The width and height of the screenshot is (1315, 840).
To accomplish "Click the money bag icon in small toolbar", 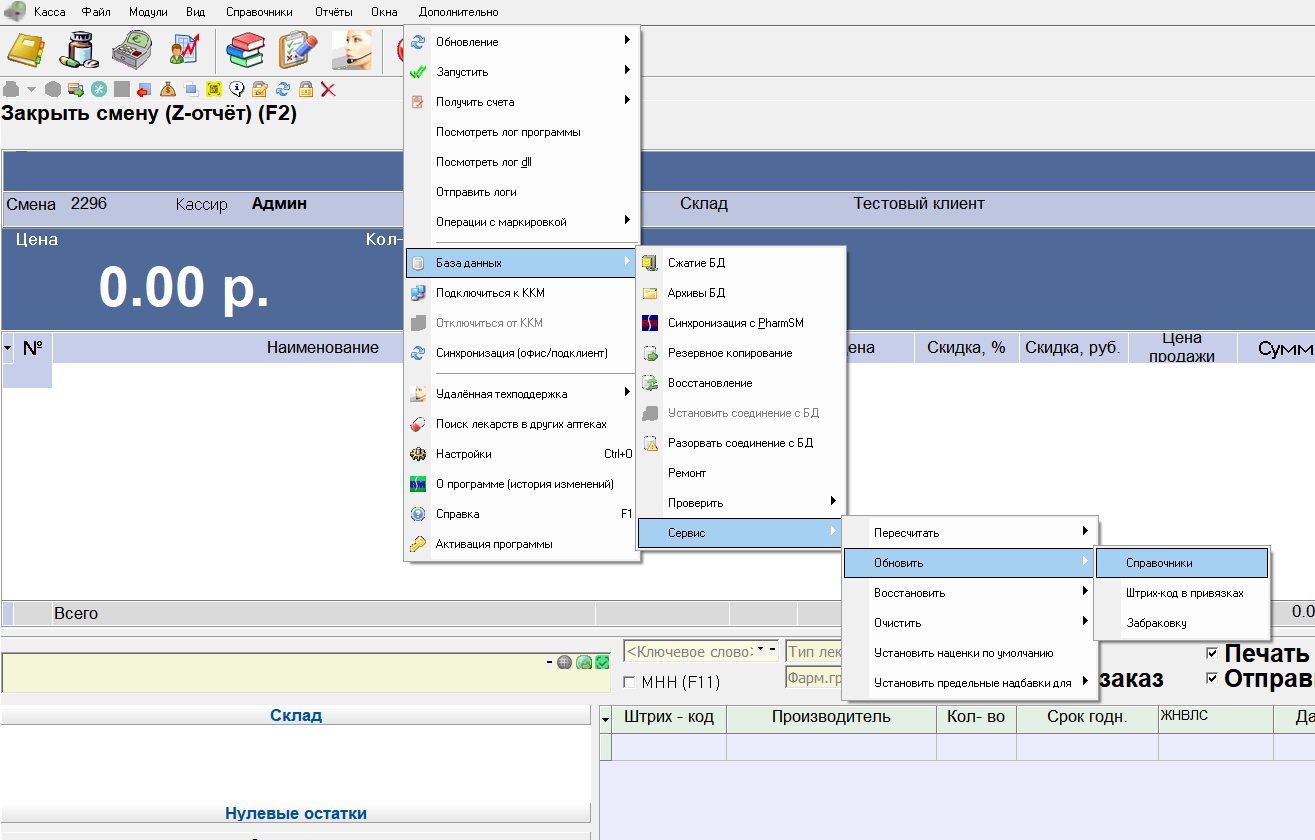I will (167, 89).
